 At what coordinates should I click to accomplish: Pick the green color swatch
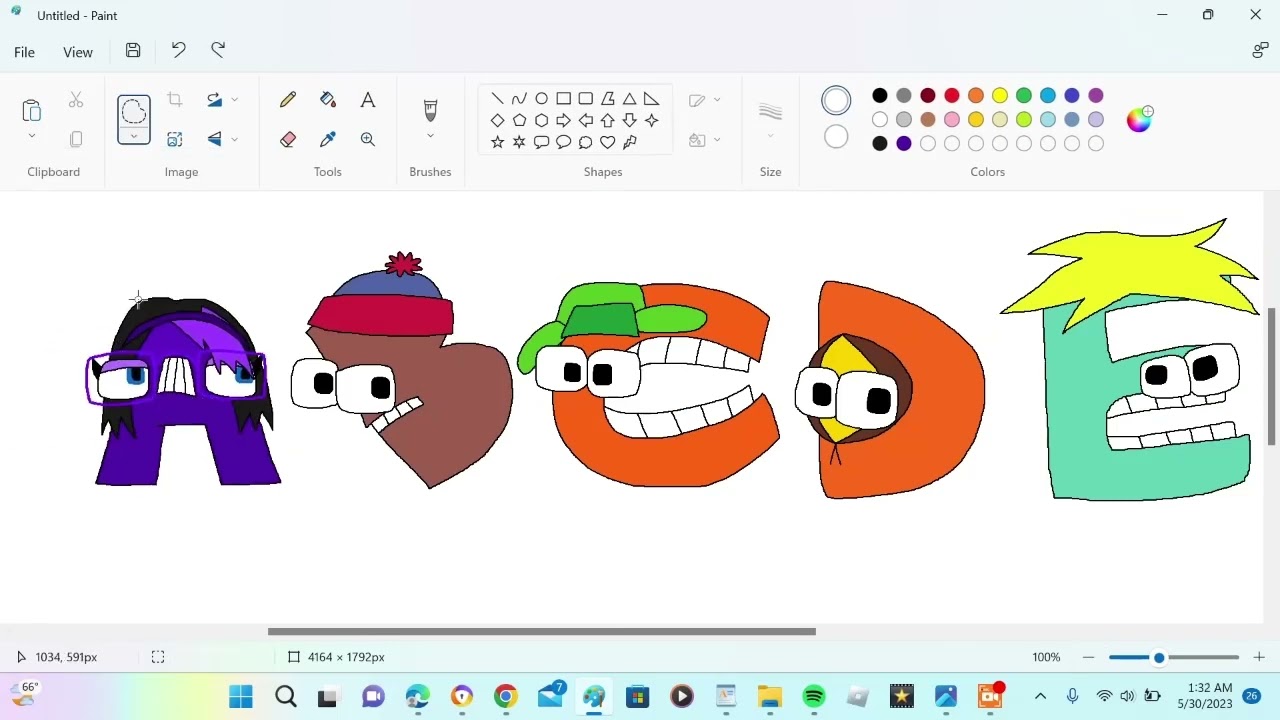pyautogui.click(x=1024, y=96)
